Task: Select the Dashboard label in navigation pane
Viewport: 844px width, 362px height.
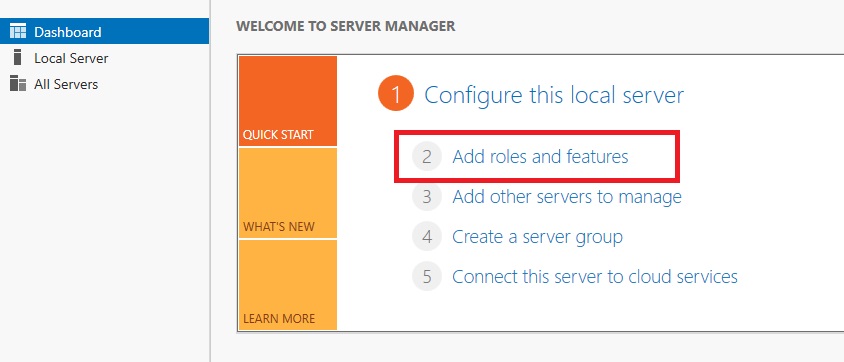Action: (x=68, y=32)
